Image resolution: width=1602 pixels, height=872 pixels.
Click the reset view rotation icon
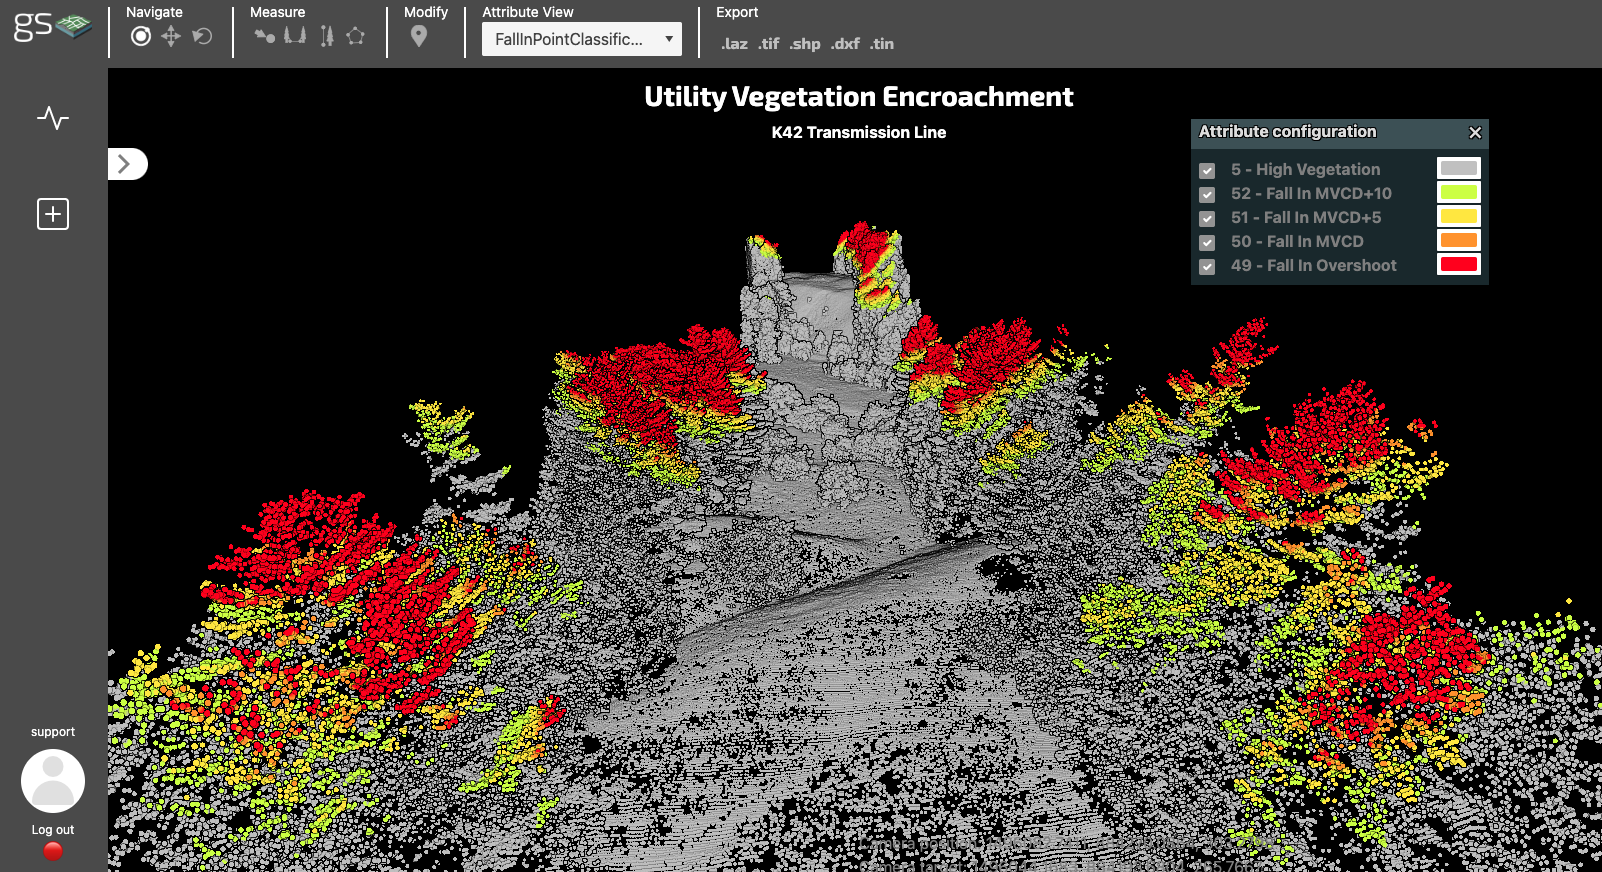click(x=202, y=36)
